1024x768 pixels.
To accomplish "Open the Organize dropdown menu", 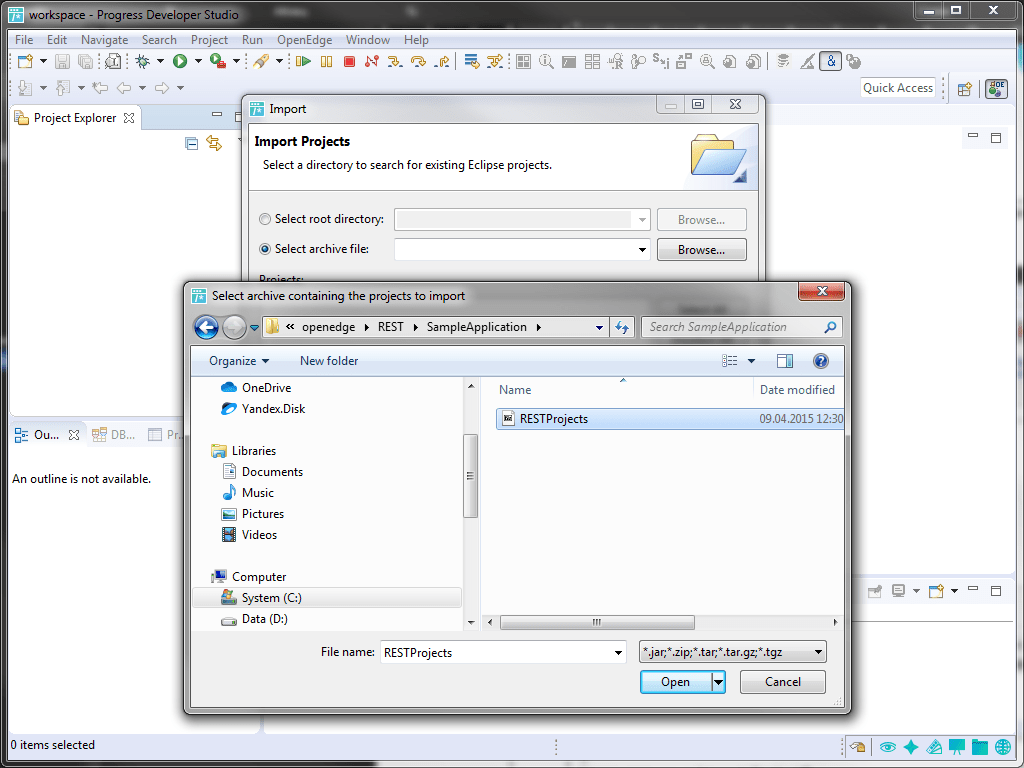I will coord(238,360).
